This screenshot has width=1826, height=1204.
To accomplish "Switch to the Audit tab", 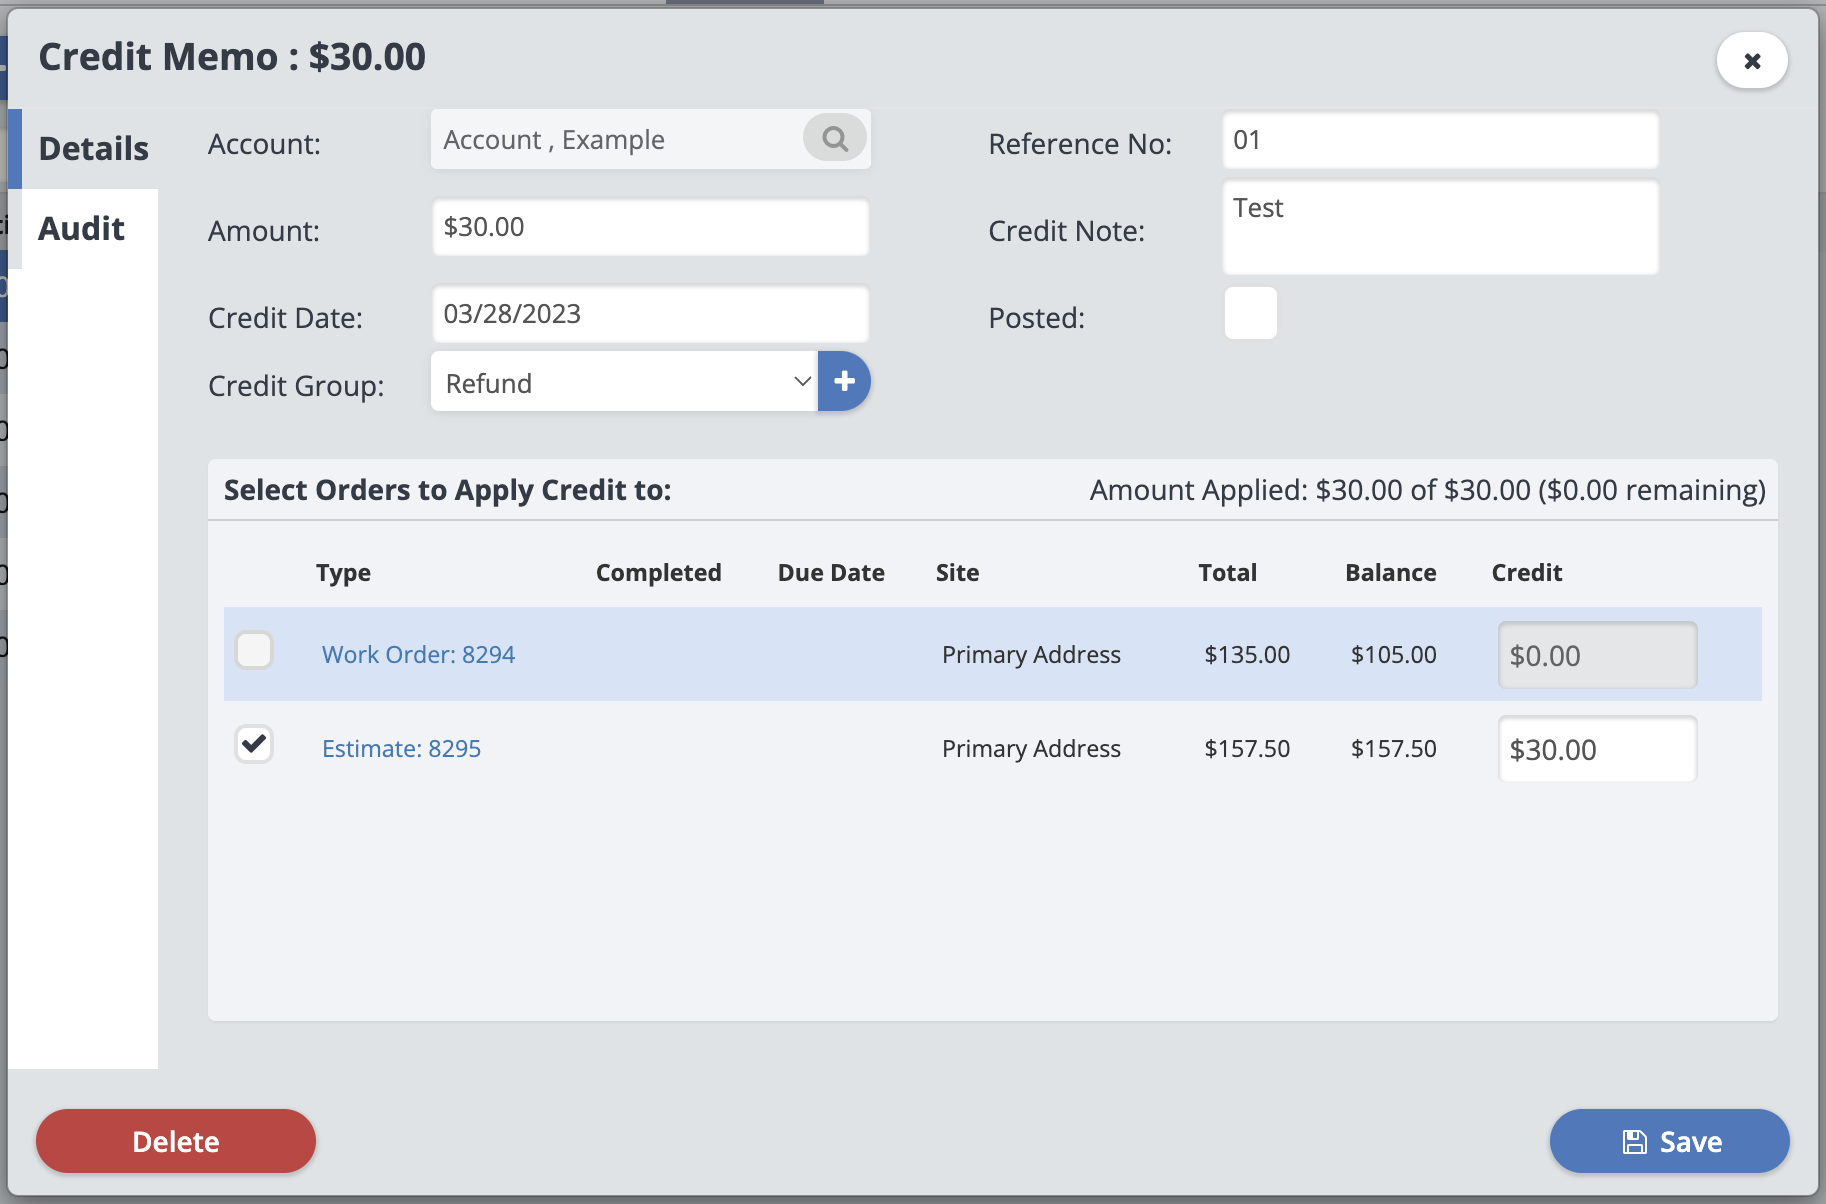I will pos(82,229).
